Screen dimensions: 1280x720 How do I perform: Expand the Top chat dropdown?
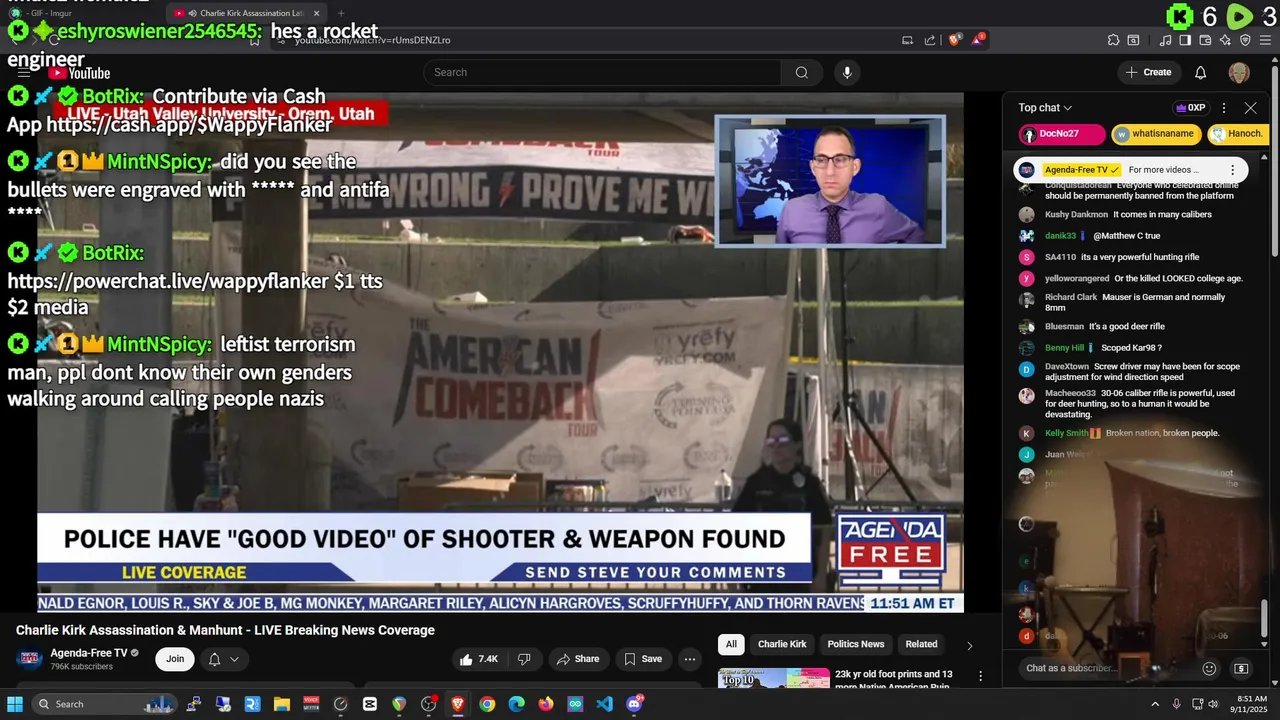point(1045,108)
